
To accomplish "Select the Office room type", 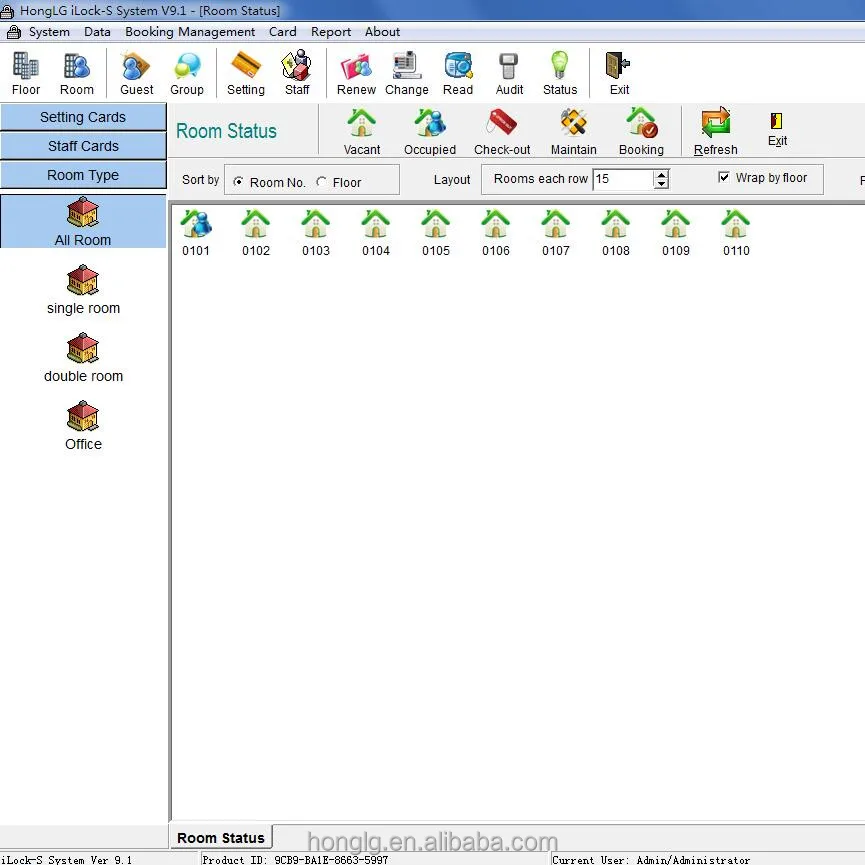I will [83, 426].
